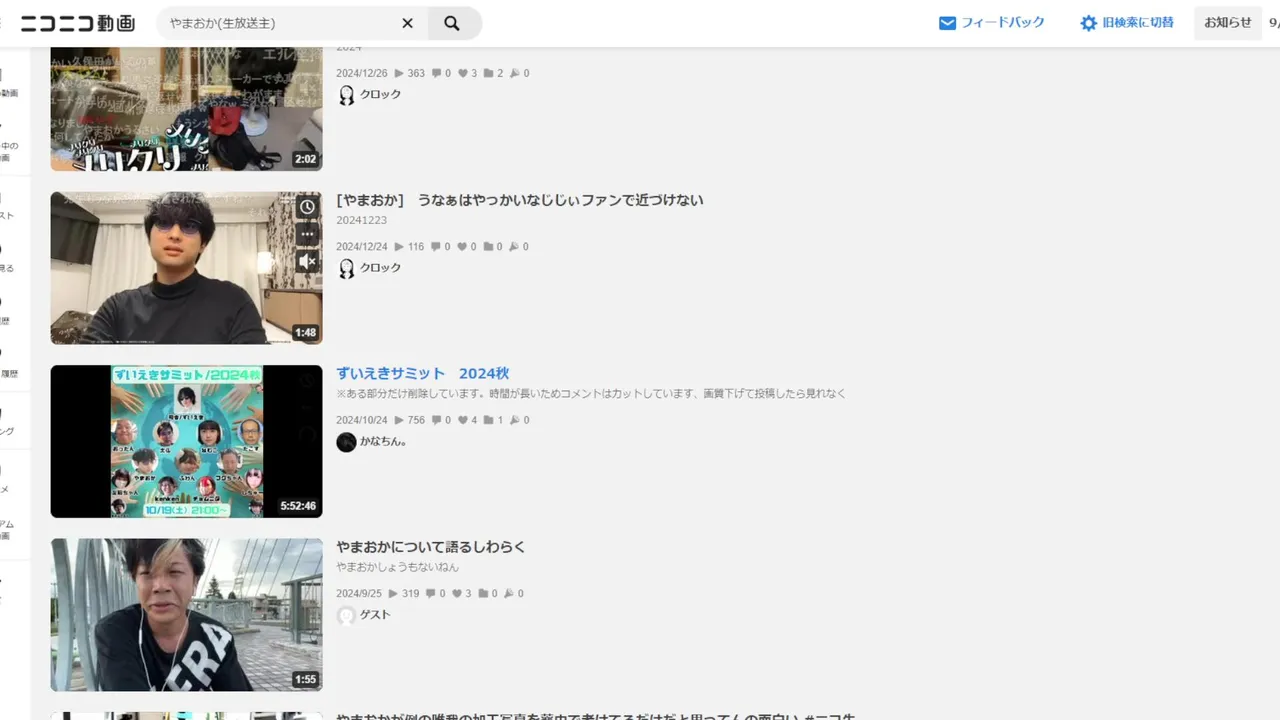
Task: Click uploader name クロック under 2024/12/24 video
Action: tap(381, 268)
